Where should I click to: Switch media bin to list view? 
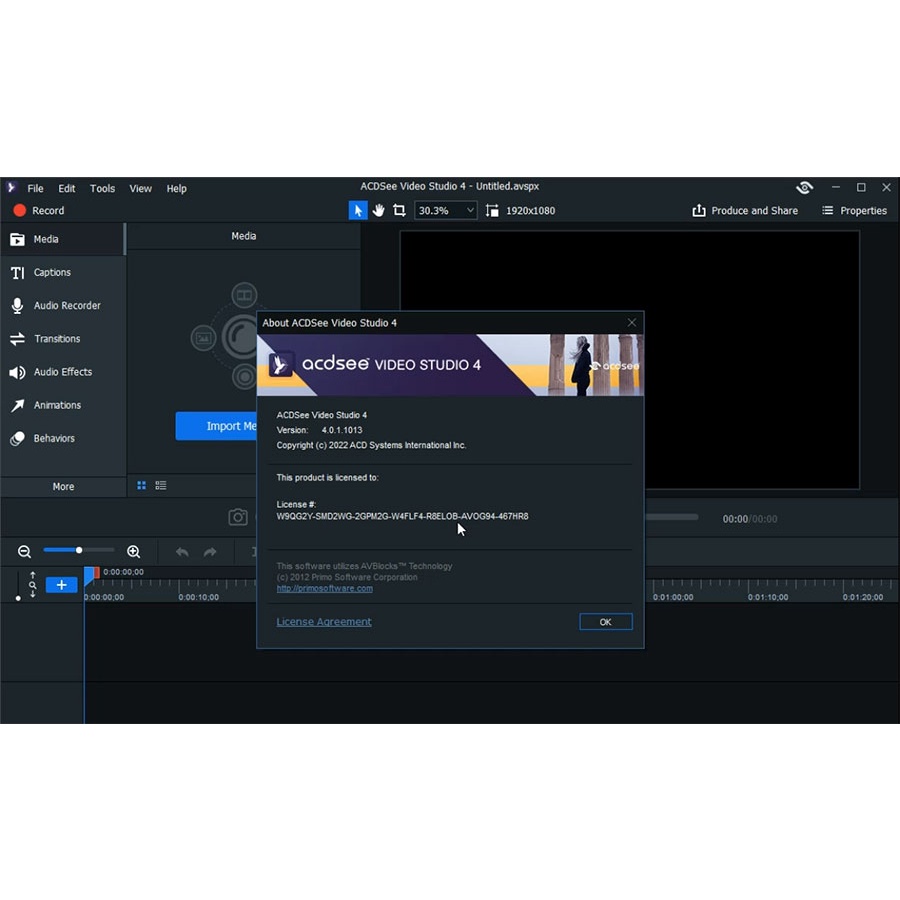pos(161,486)
